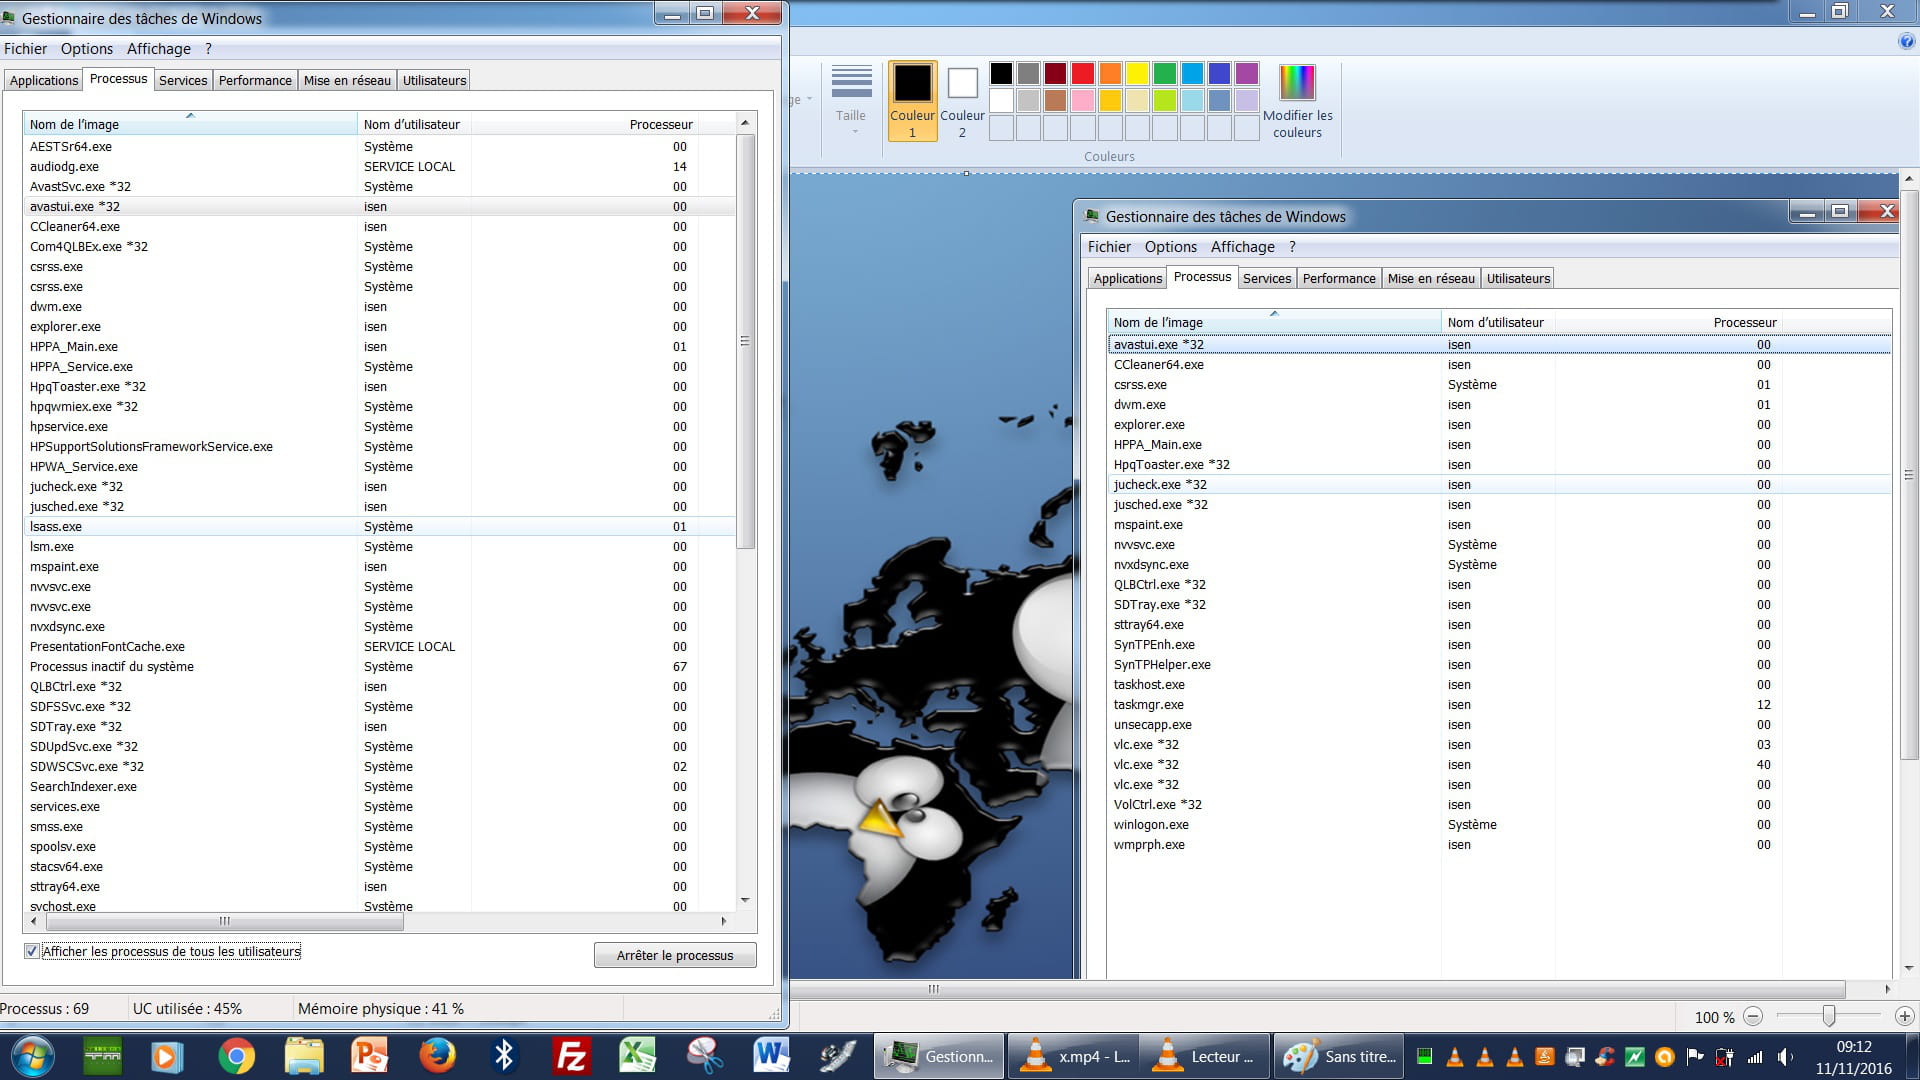This screenshot has width=1920, height=1080.
Task: Open Bluetooth taskbar icon
Action: click(504, 1056)
